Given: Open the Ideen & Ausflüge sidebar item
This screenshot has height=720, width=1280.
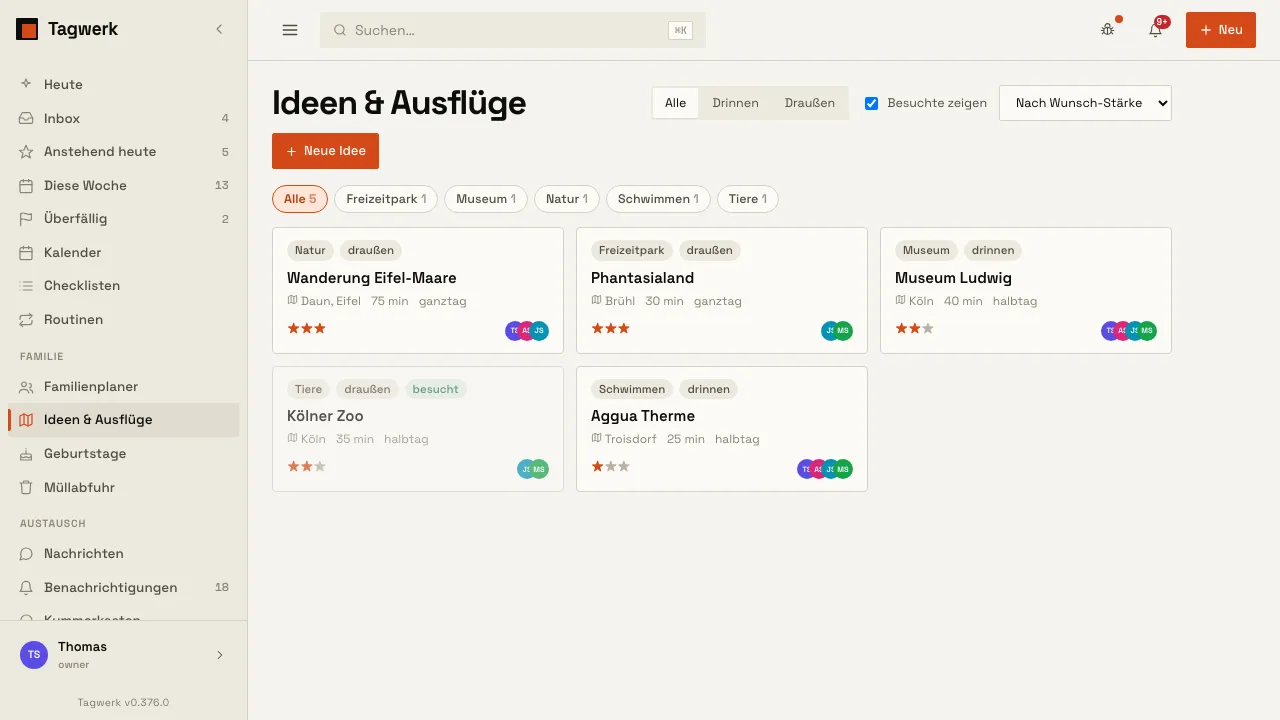Looking at the screenshot, I should [124, 420].
